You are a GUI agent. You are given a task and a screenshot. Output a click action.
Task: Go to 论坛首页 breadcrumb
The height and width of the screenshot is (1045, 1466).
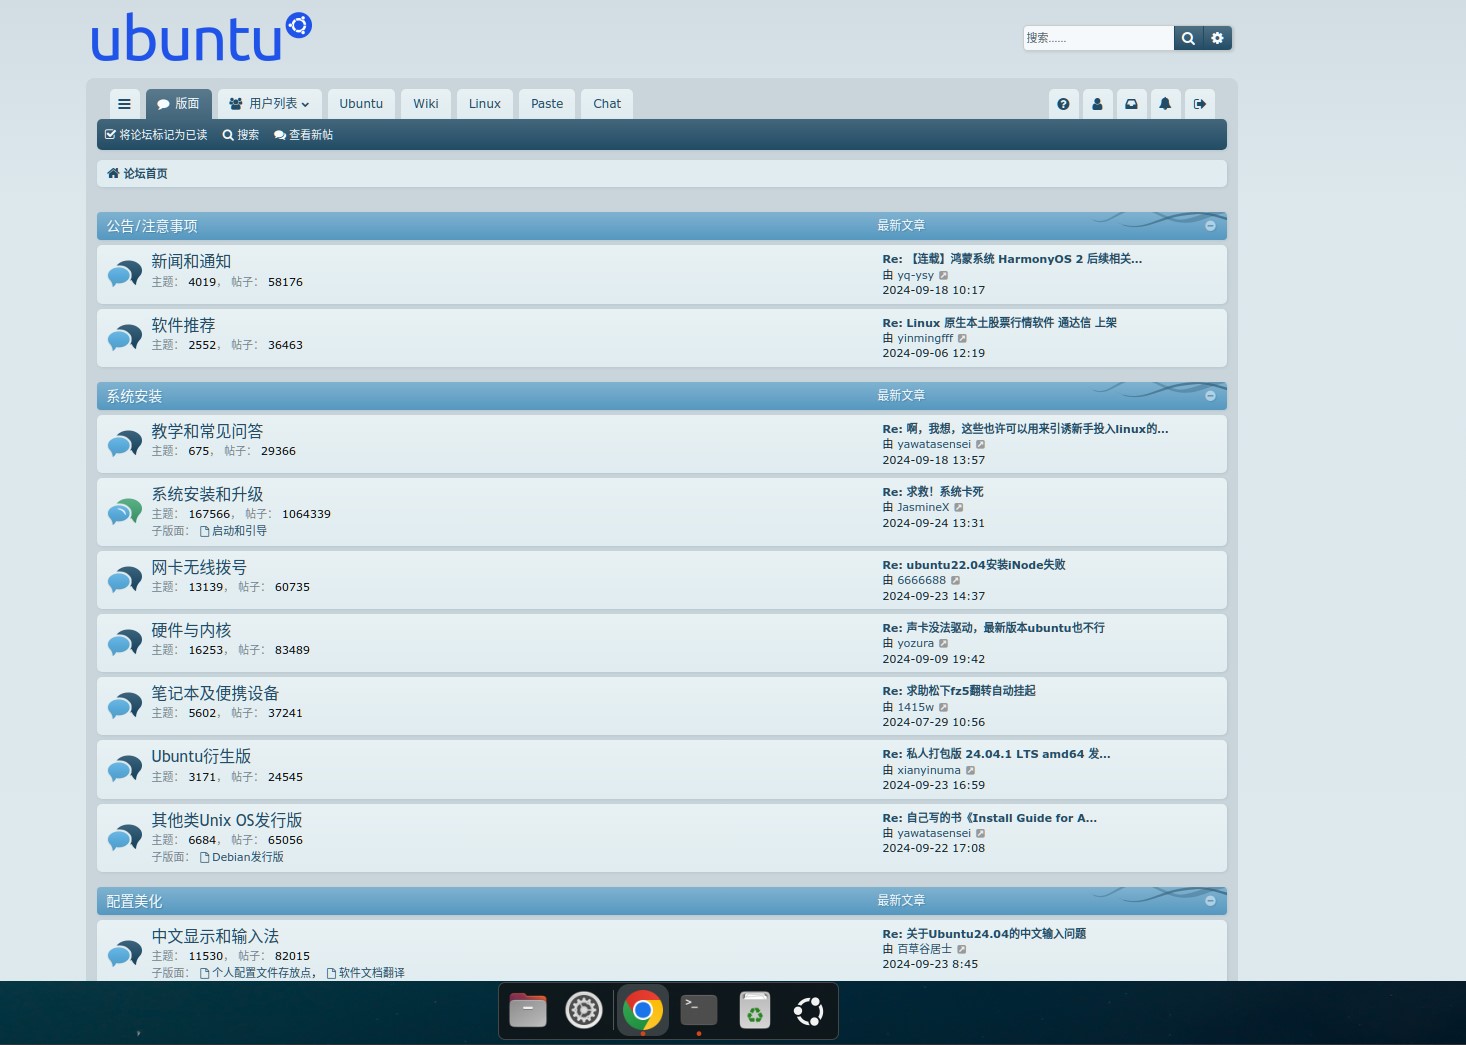point(138,174)
